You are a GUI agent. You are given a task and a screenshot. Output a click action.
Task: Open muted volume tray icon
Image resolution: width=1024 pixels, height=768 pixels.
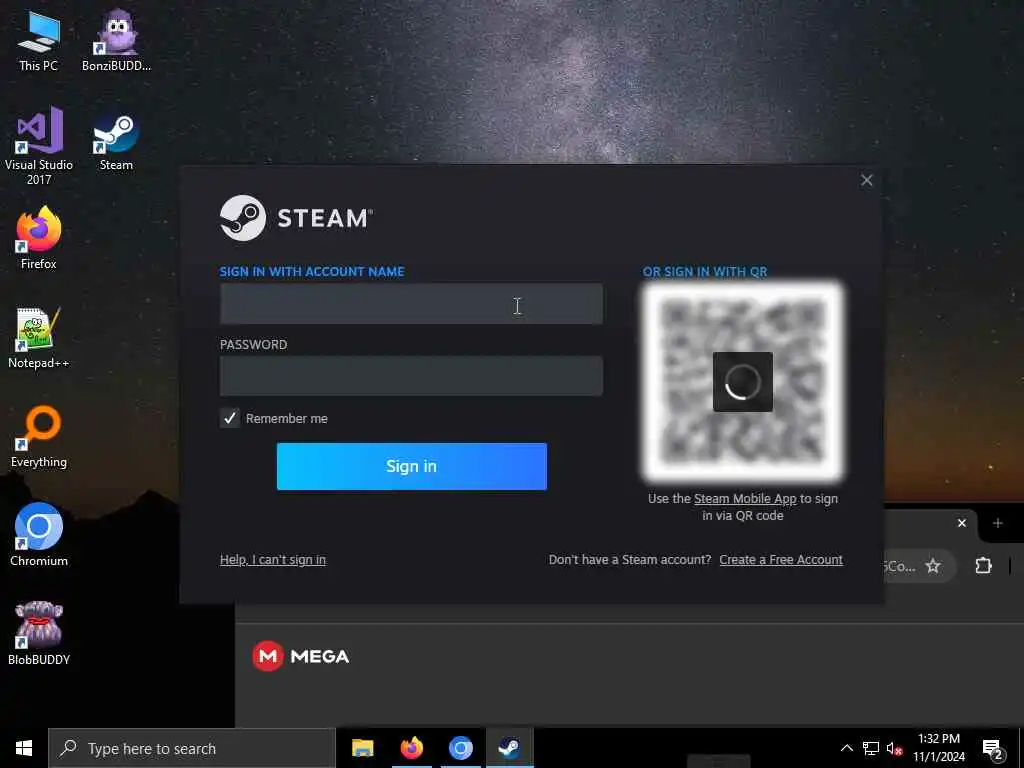895,748
